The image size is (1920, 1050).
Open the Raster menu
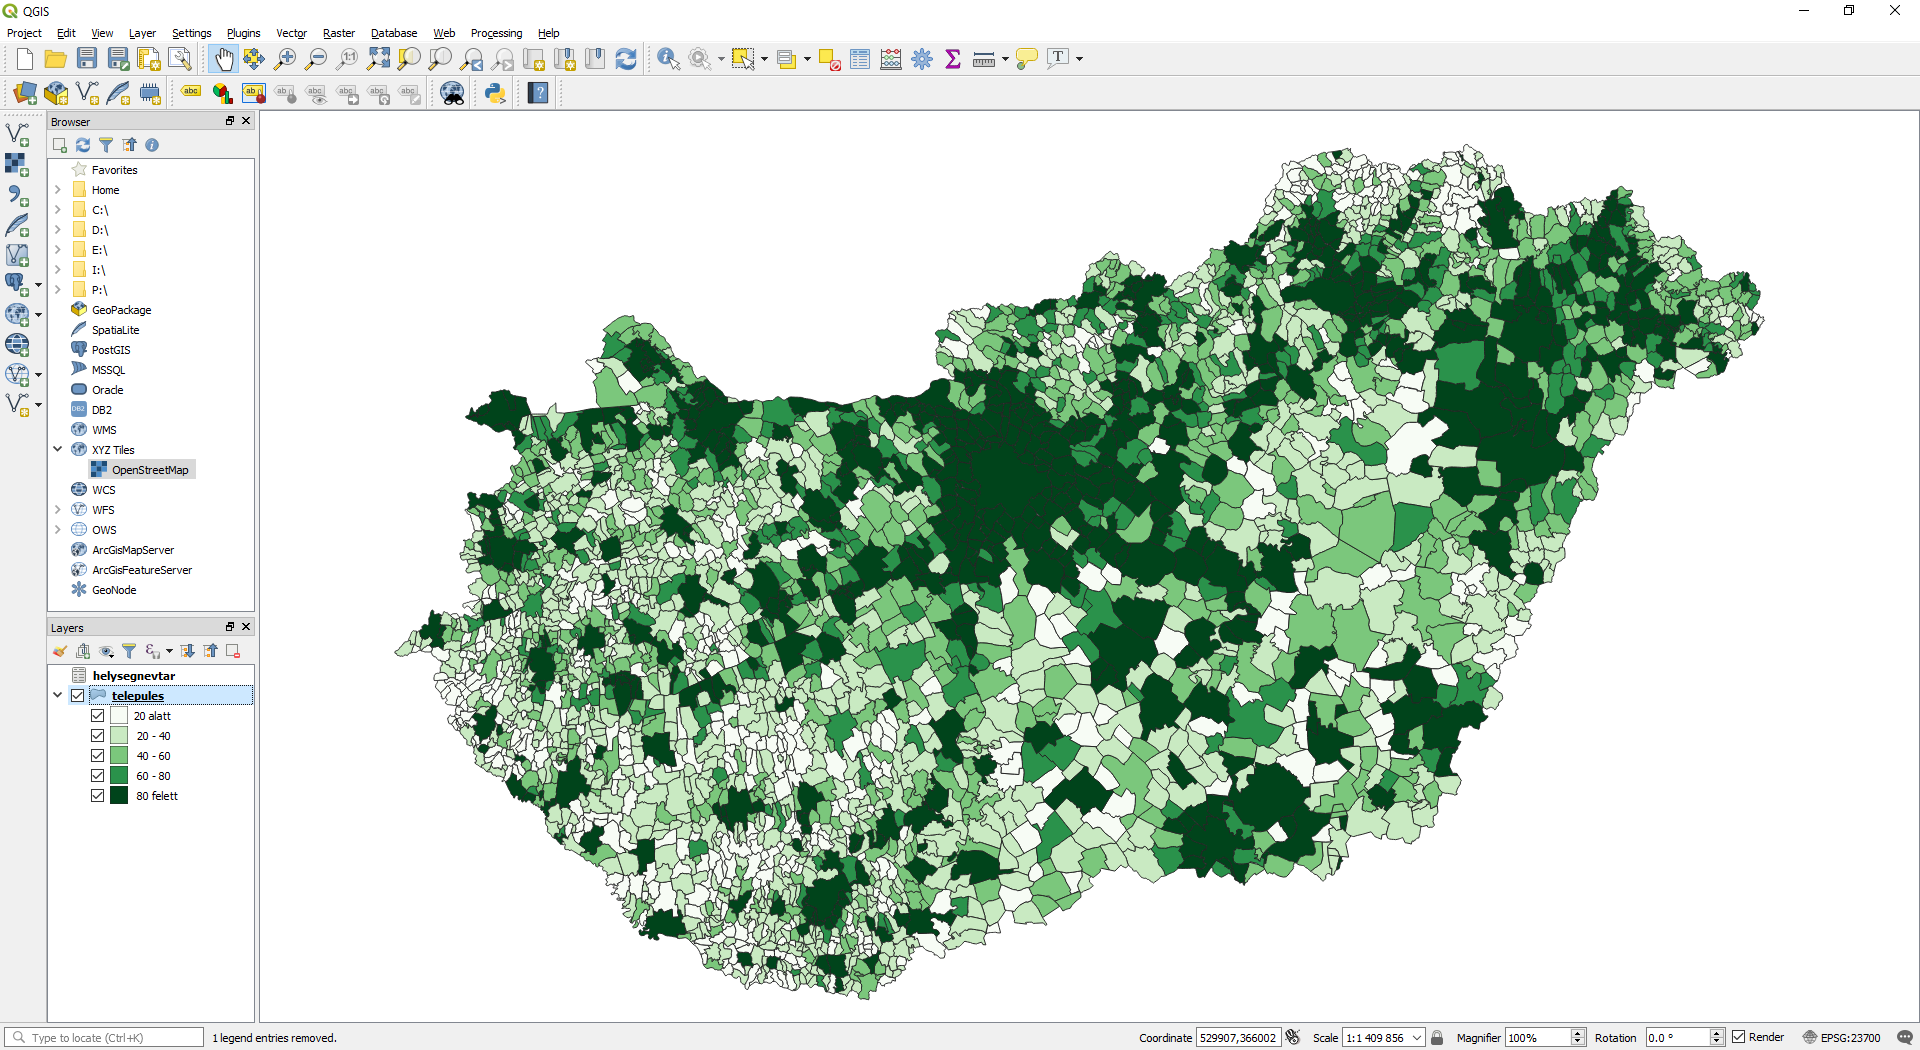coord(338,33)
